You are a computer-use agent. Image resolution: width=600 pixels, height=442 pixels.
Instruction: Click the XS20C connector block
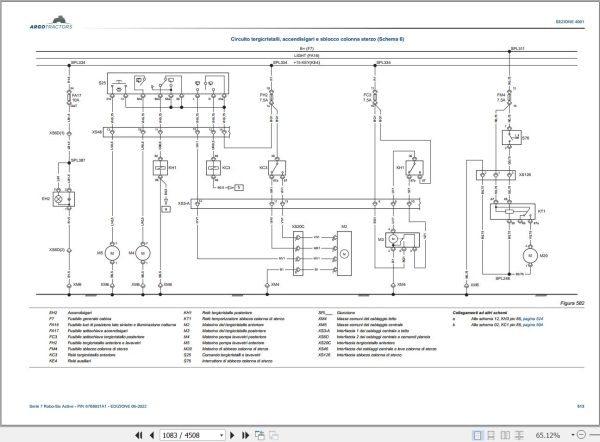[298, 254]
